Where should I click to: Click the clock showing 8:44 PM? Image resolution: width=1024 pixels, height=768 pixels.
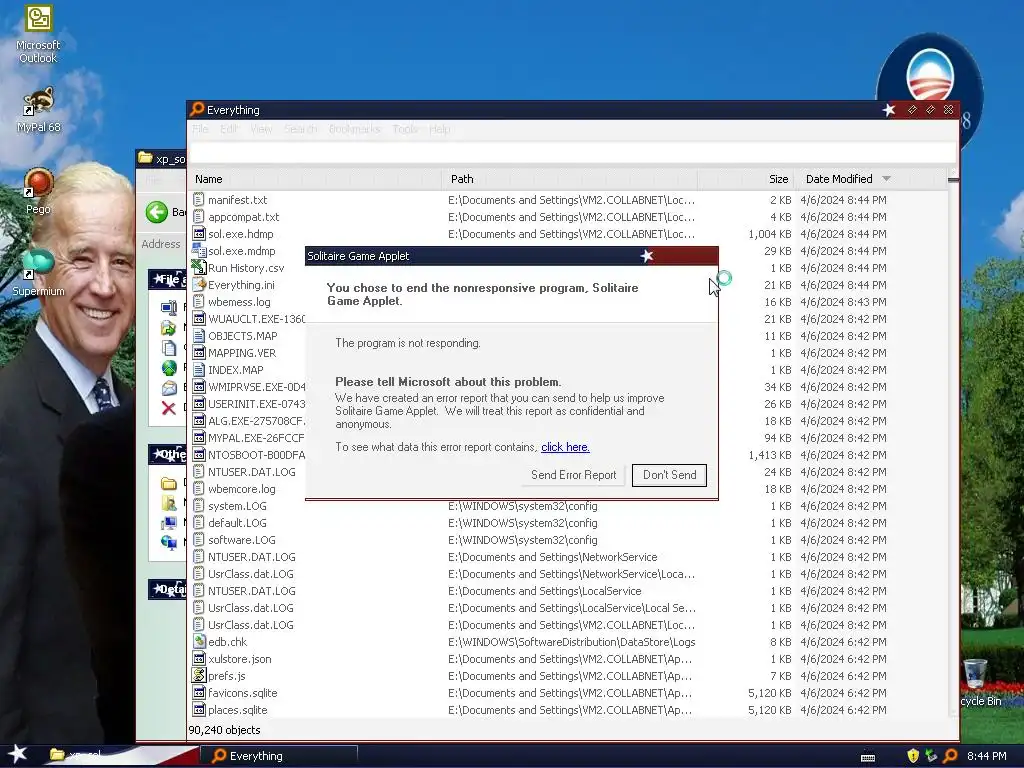986,756
